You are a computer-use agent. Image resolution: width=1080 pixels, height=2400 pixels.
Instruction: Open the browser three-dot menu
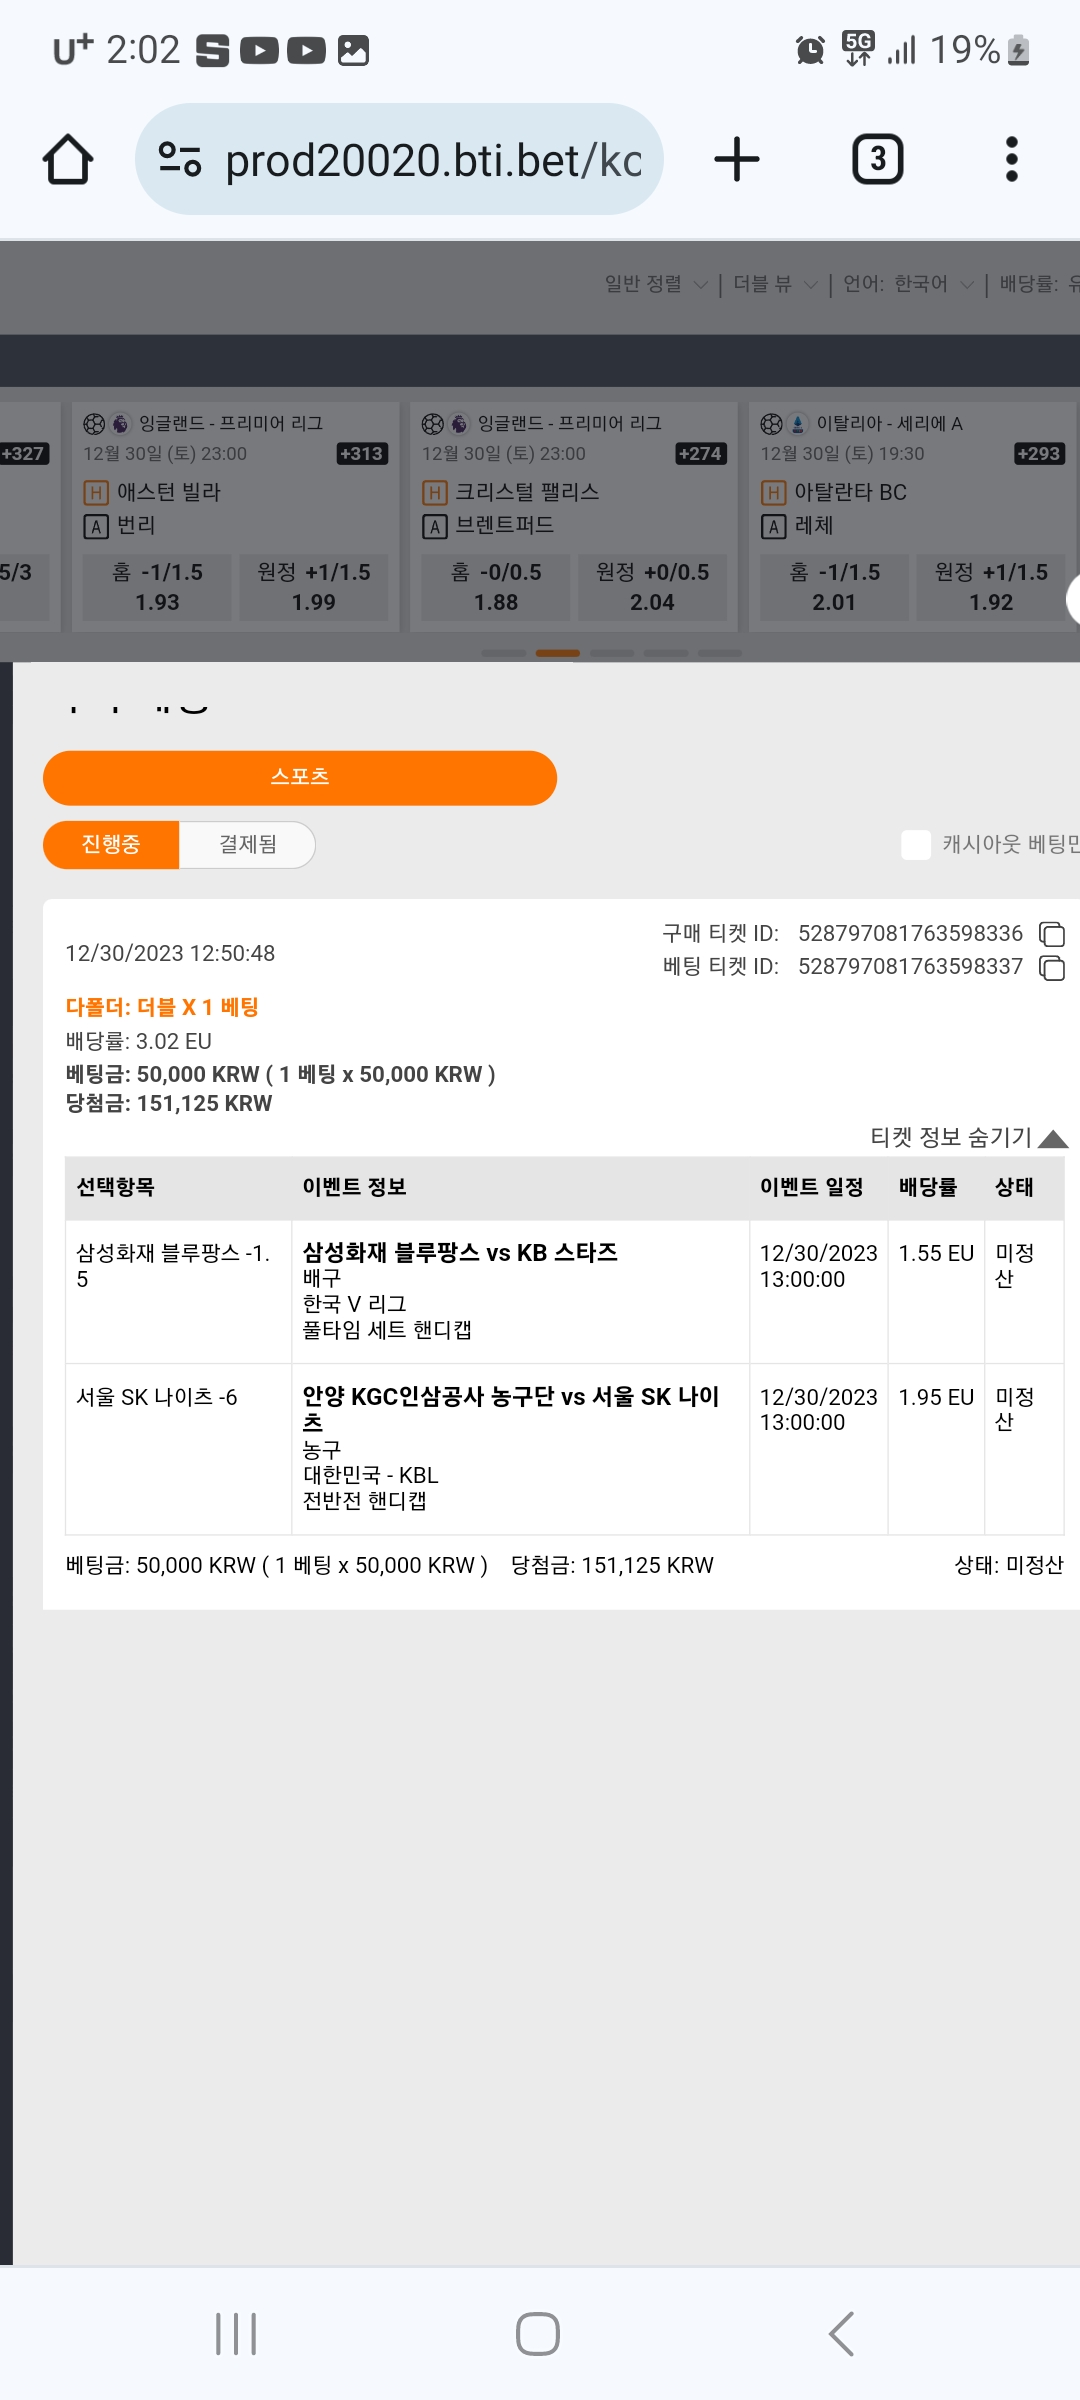click(1011, 160)
